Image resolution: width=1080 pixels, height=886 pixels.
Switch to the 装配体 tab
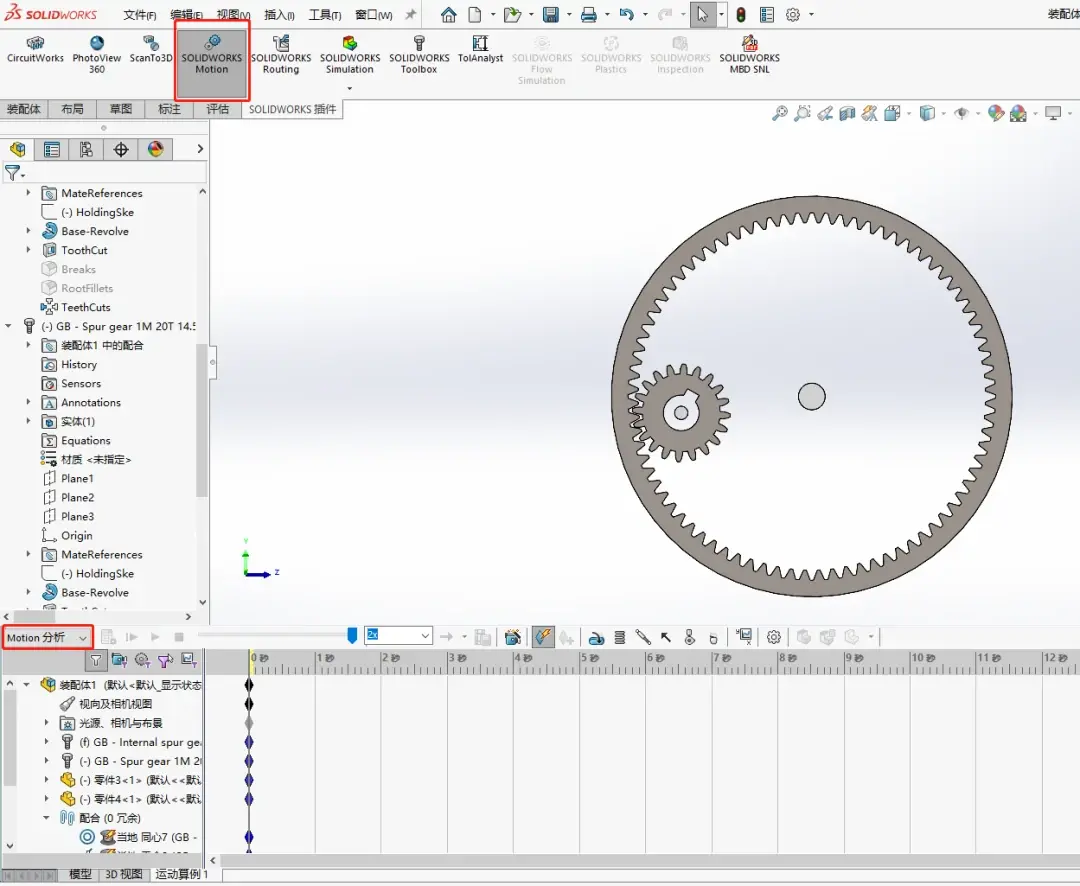pyautogui.click(x=24, y=109)
